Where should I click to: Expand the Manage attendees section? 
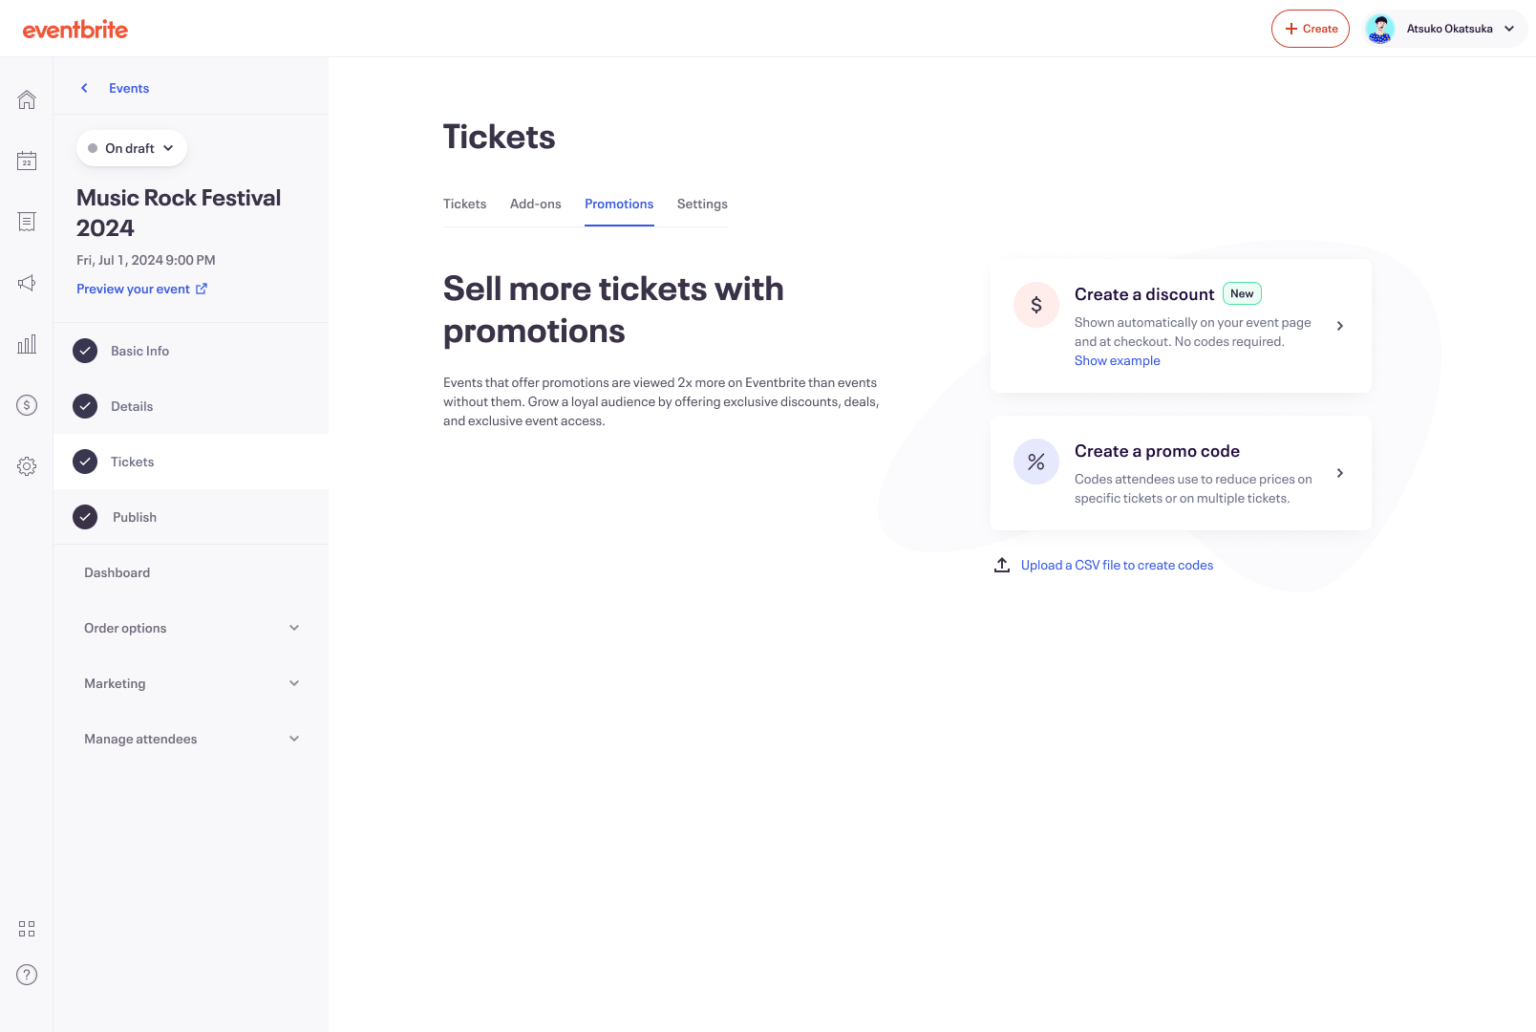click(x=190, y=738)
